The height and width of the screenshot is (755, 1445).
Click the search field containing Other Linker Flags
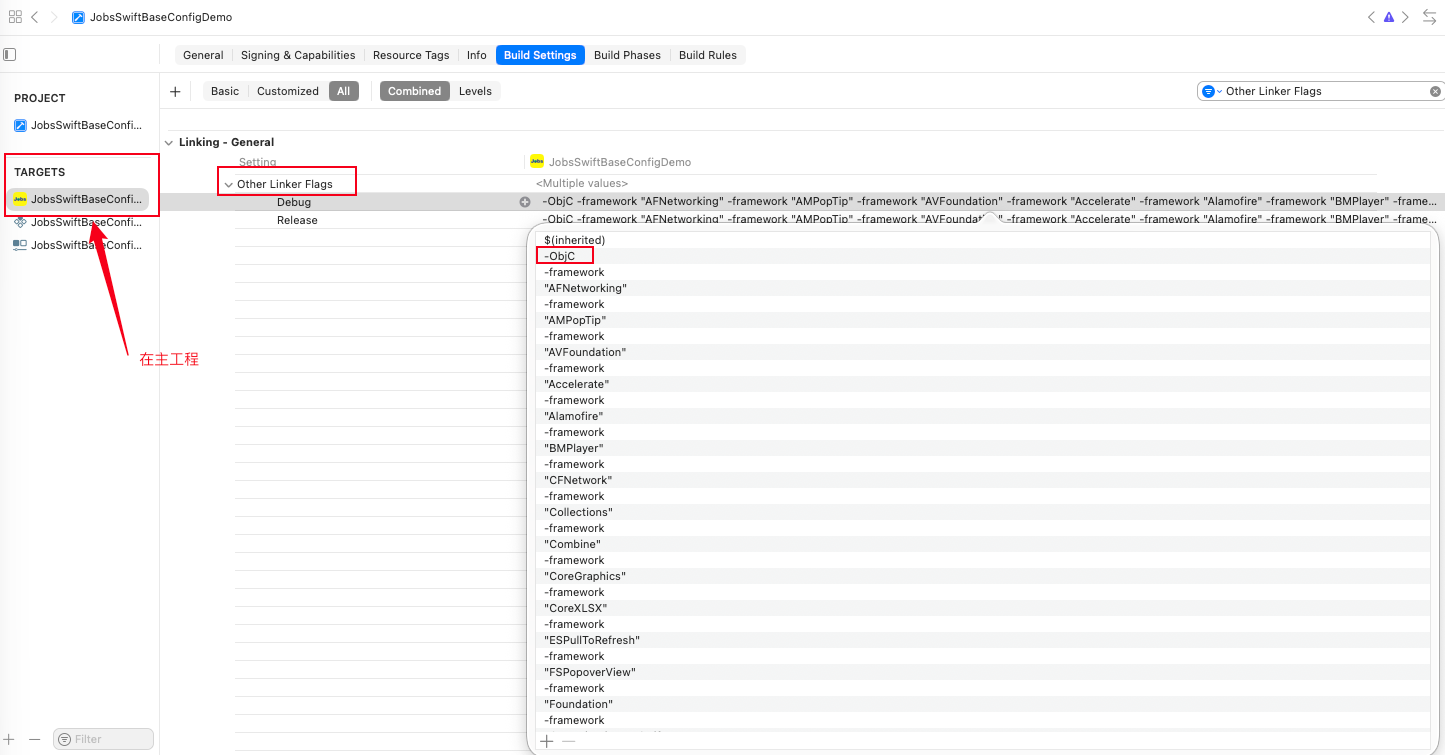(x=1320, y=91)
